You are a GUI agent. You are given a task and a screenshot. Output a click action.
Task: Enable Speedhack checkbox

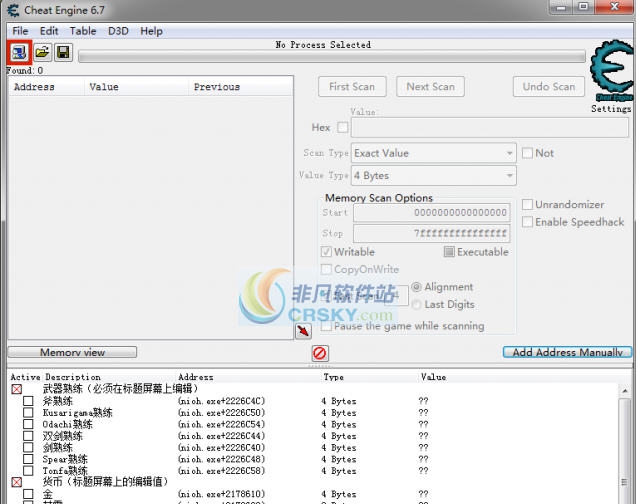[527, 222]
